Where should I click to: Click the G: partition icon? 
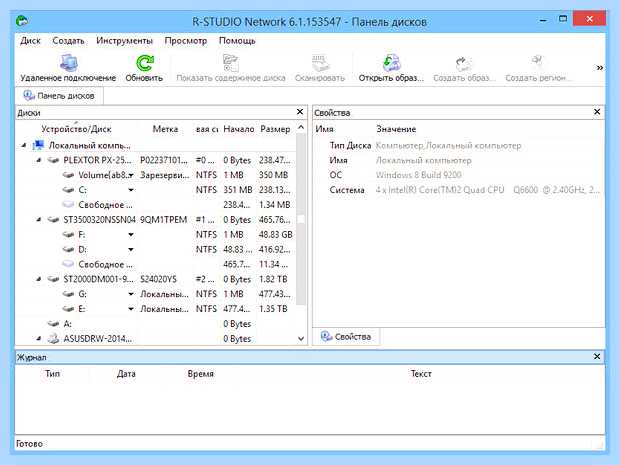68,294
